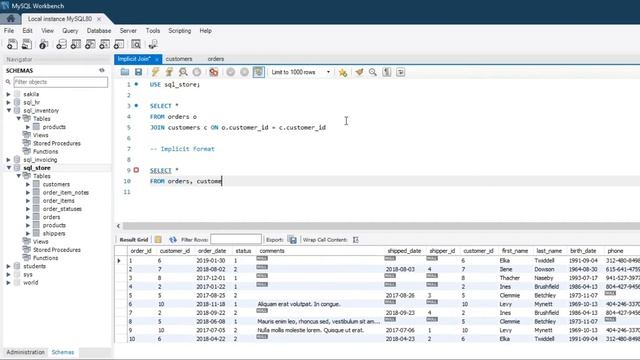Click the cell reading 2018-11-18

pyautogui.click(x=211, y=304)
